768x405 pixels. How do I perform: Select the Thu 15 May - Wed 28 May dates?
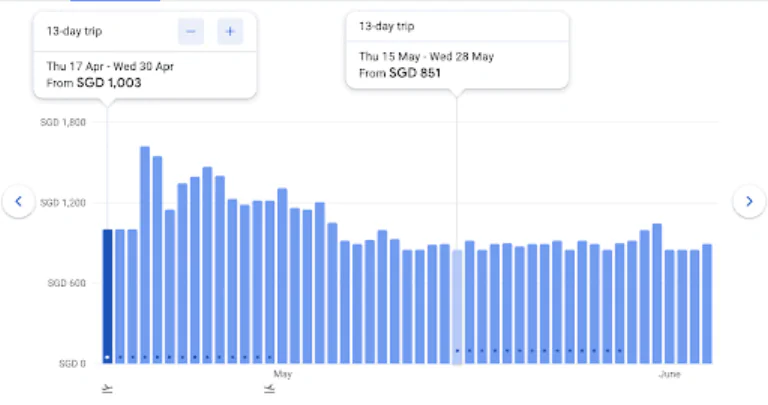423,56
